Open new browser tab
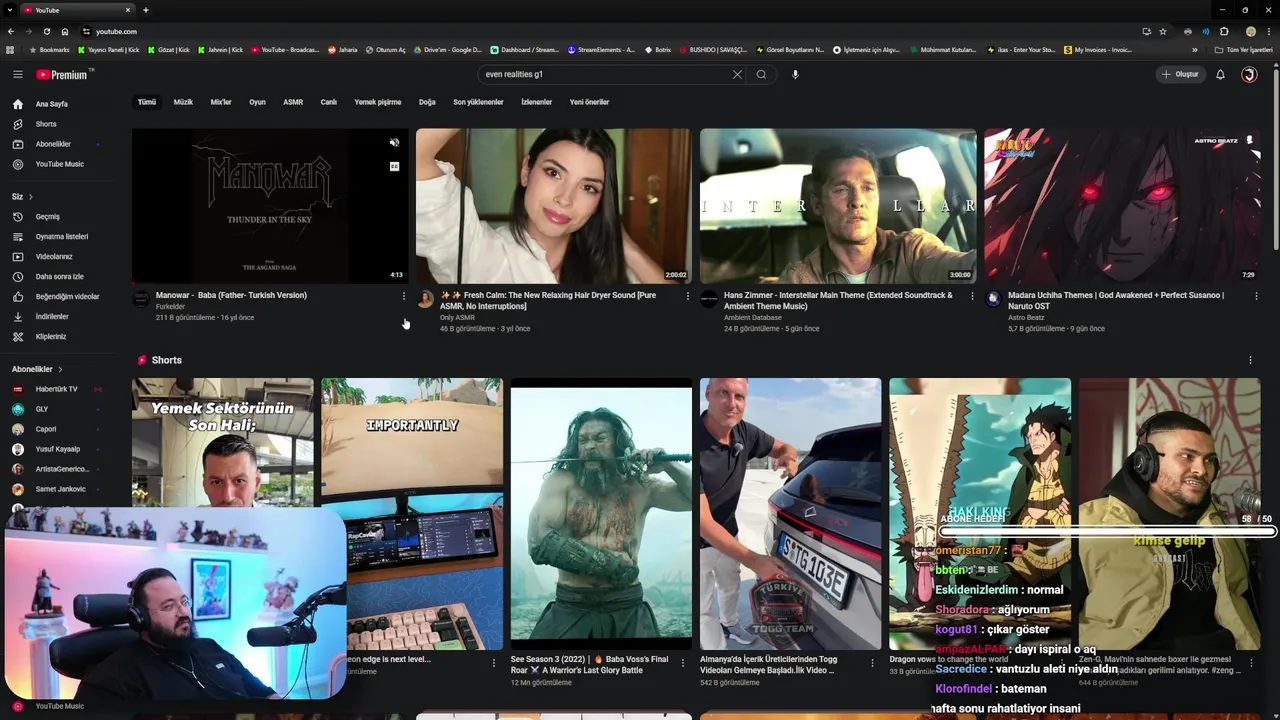This screenshot has width=1280, height=720. 146,10
